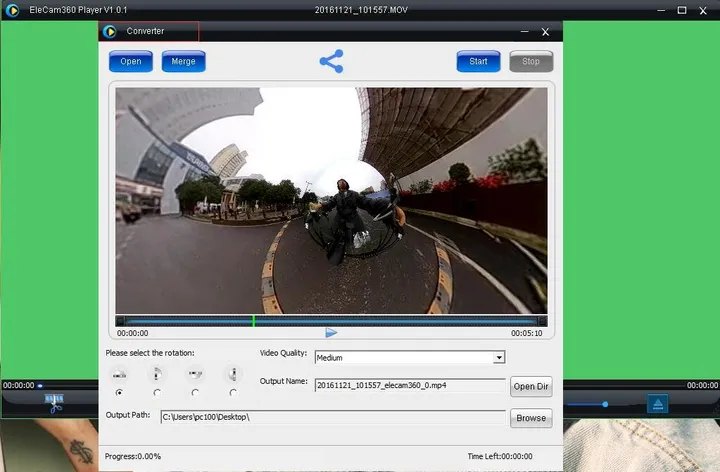Click the Output Name text field
The width and height of the screenshot is (720, 472).
(409, 384)
